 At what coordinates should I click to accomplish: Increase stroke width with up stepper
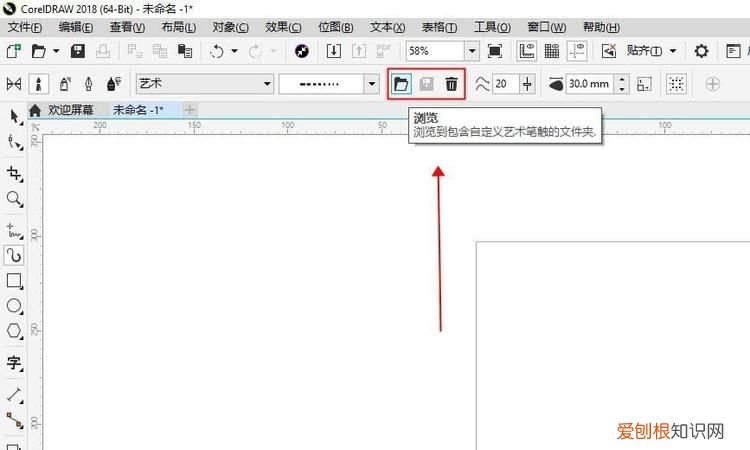621,79
